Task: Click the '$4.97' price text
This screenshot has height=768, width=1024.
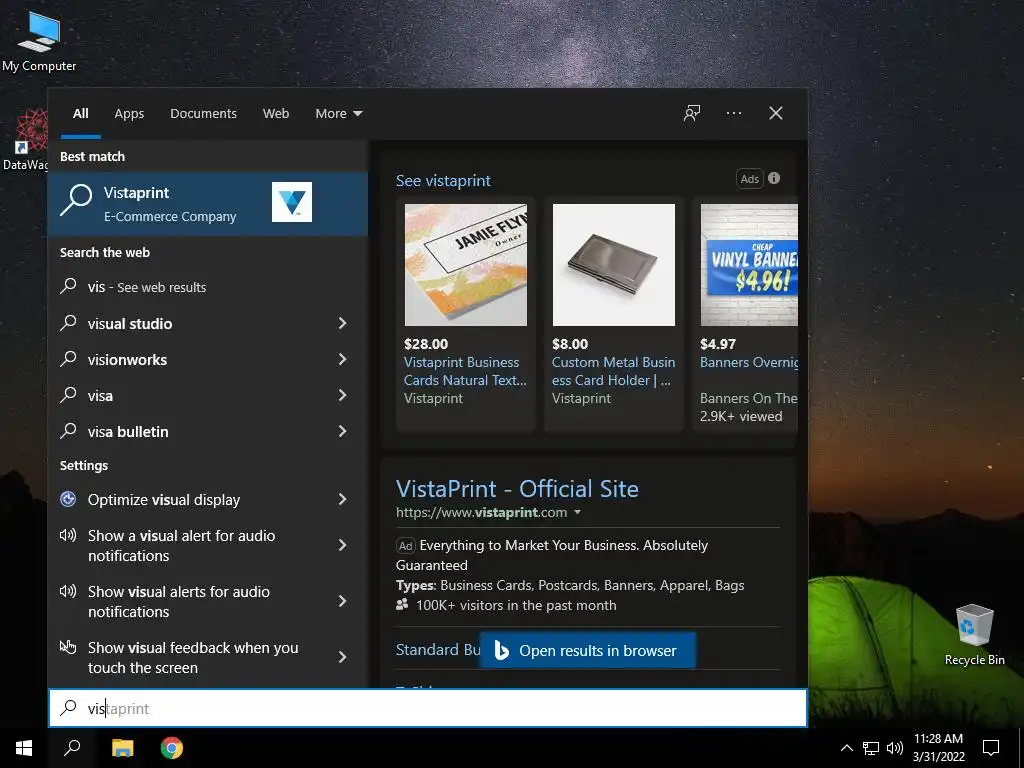Action: point(718,344)
